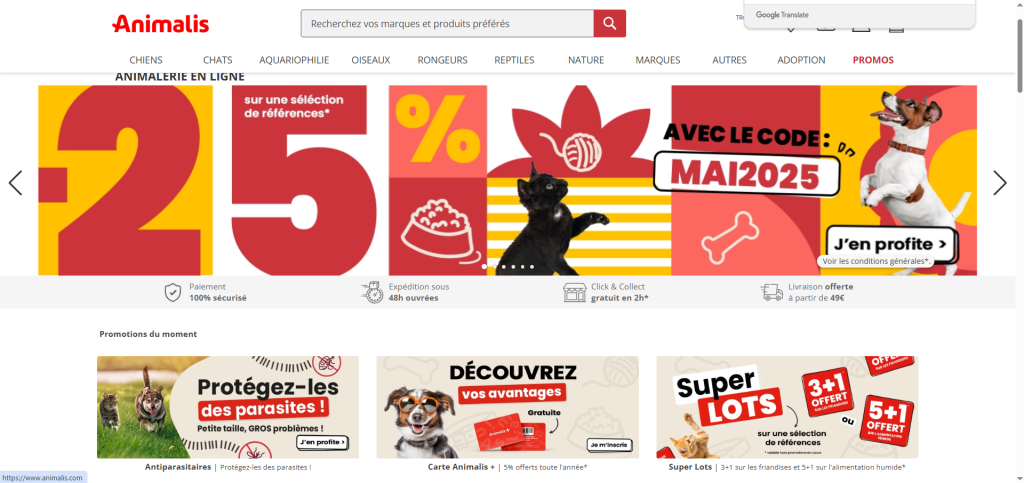Select the first carousel pagination dot
The image size is (1024, 483).
[485, 267]
